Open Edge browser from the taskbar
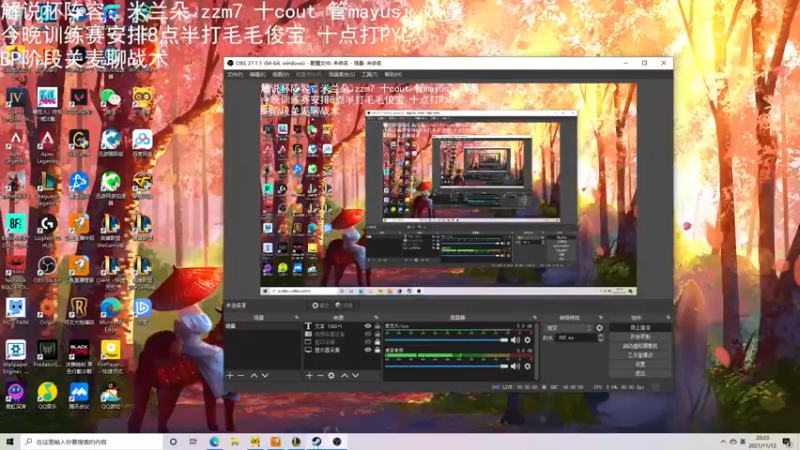Screen dimensions: 800x450 tap(214, 442)
